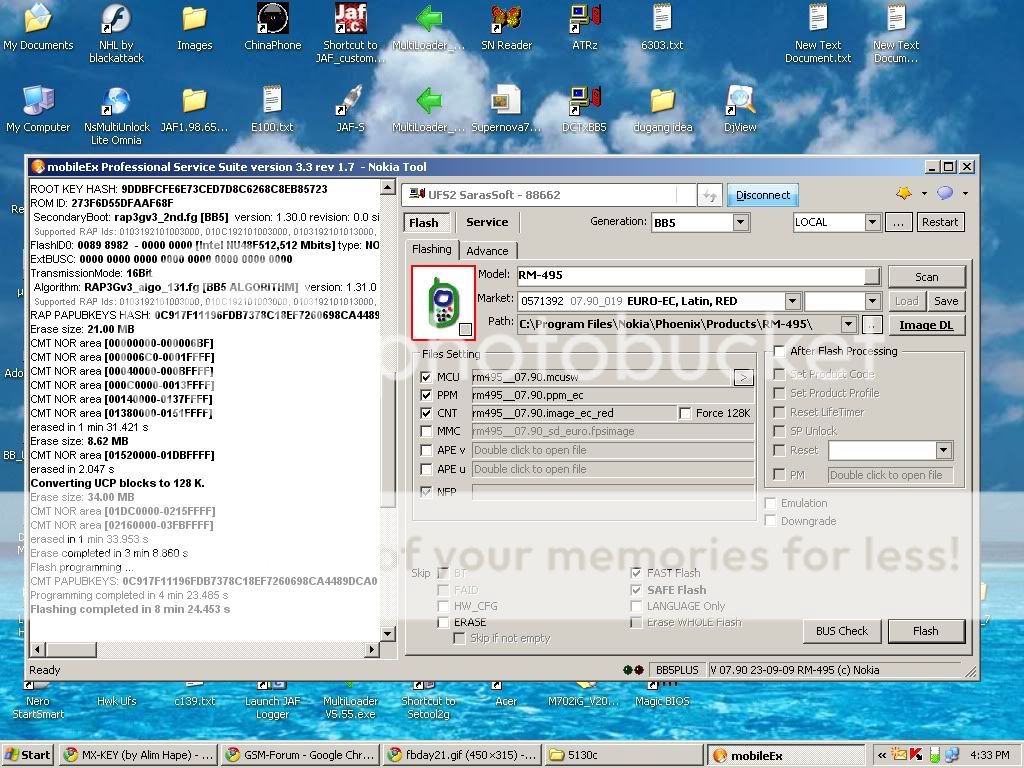
Task: Switch to the Flash tab beside Service
Action: (426, 223)
